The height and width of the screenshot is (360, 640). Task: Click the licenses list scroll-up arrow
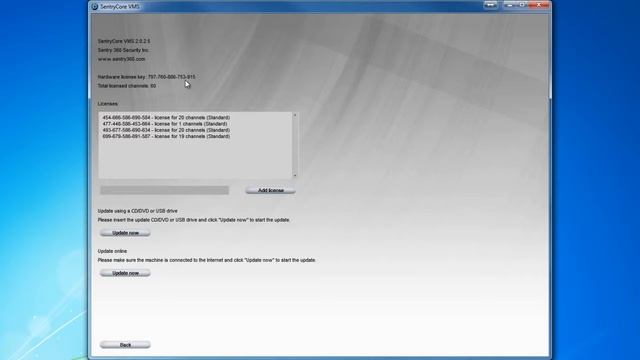295,116
